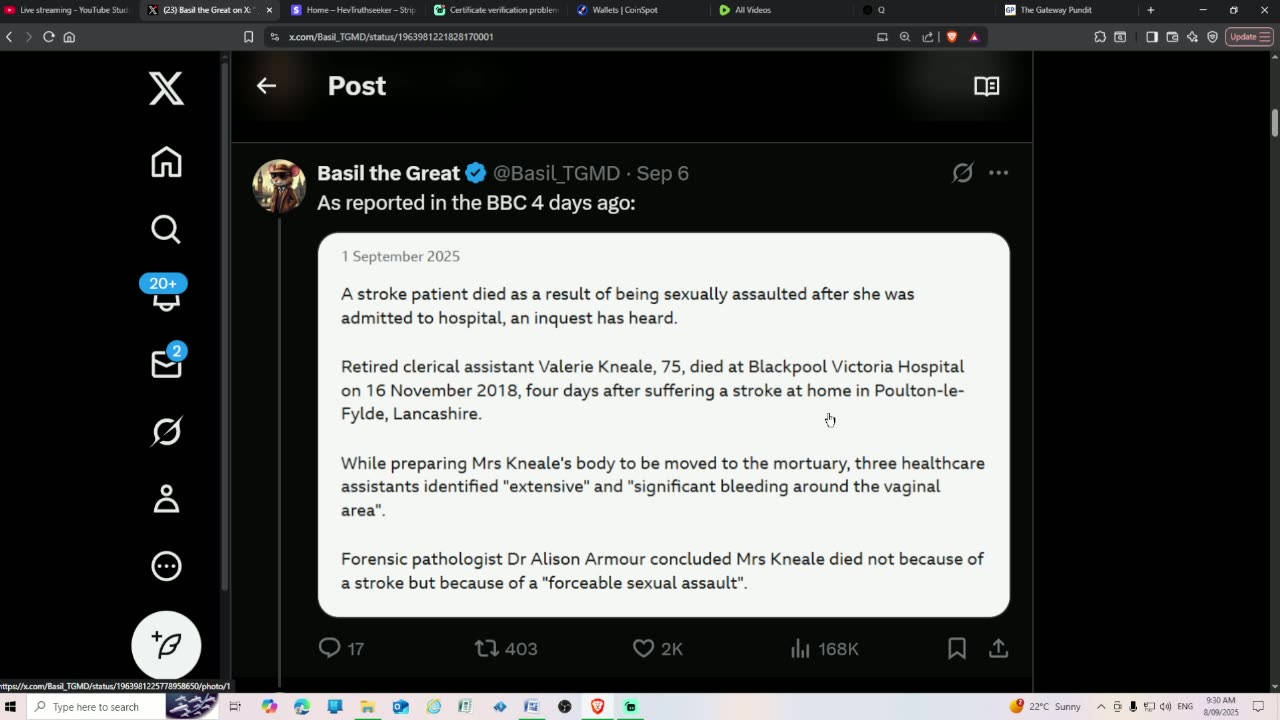The height and width of the screenshot is (720, 1280).
Task: Click the browser Update button
Action: click(x=1248, y=37)
